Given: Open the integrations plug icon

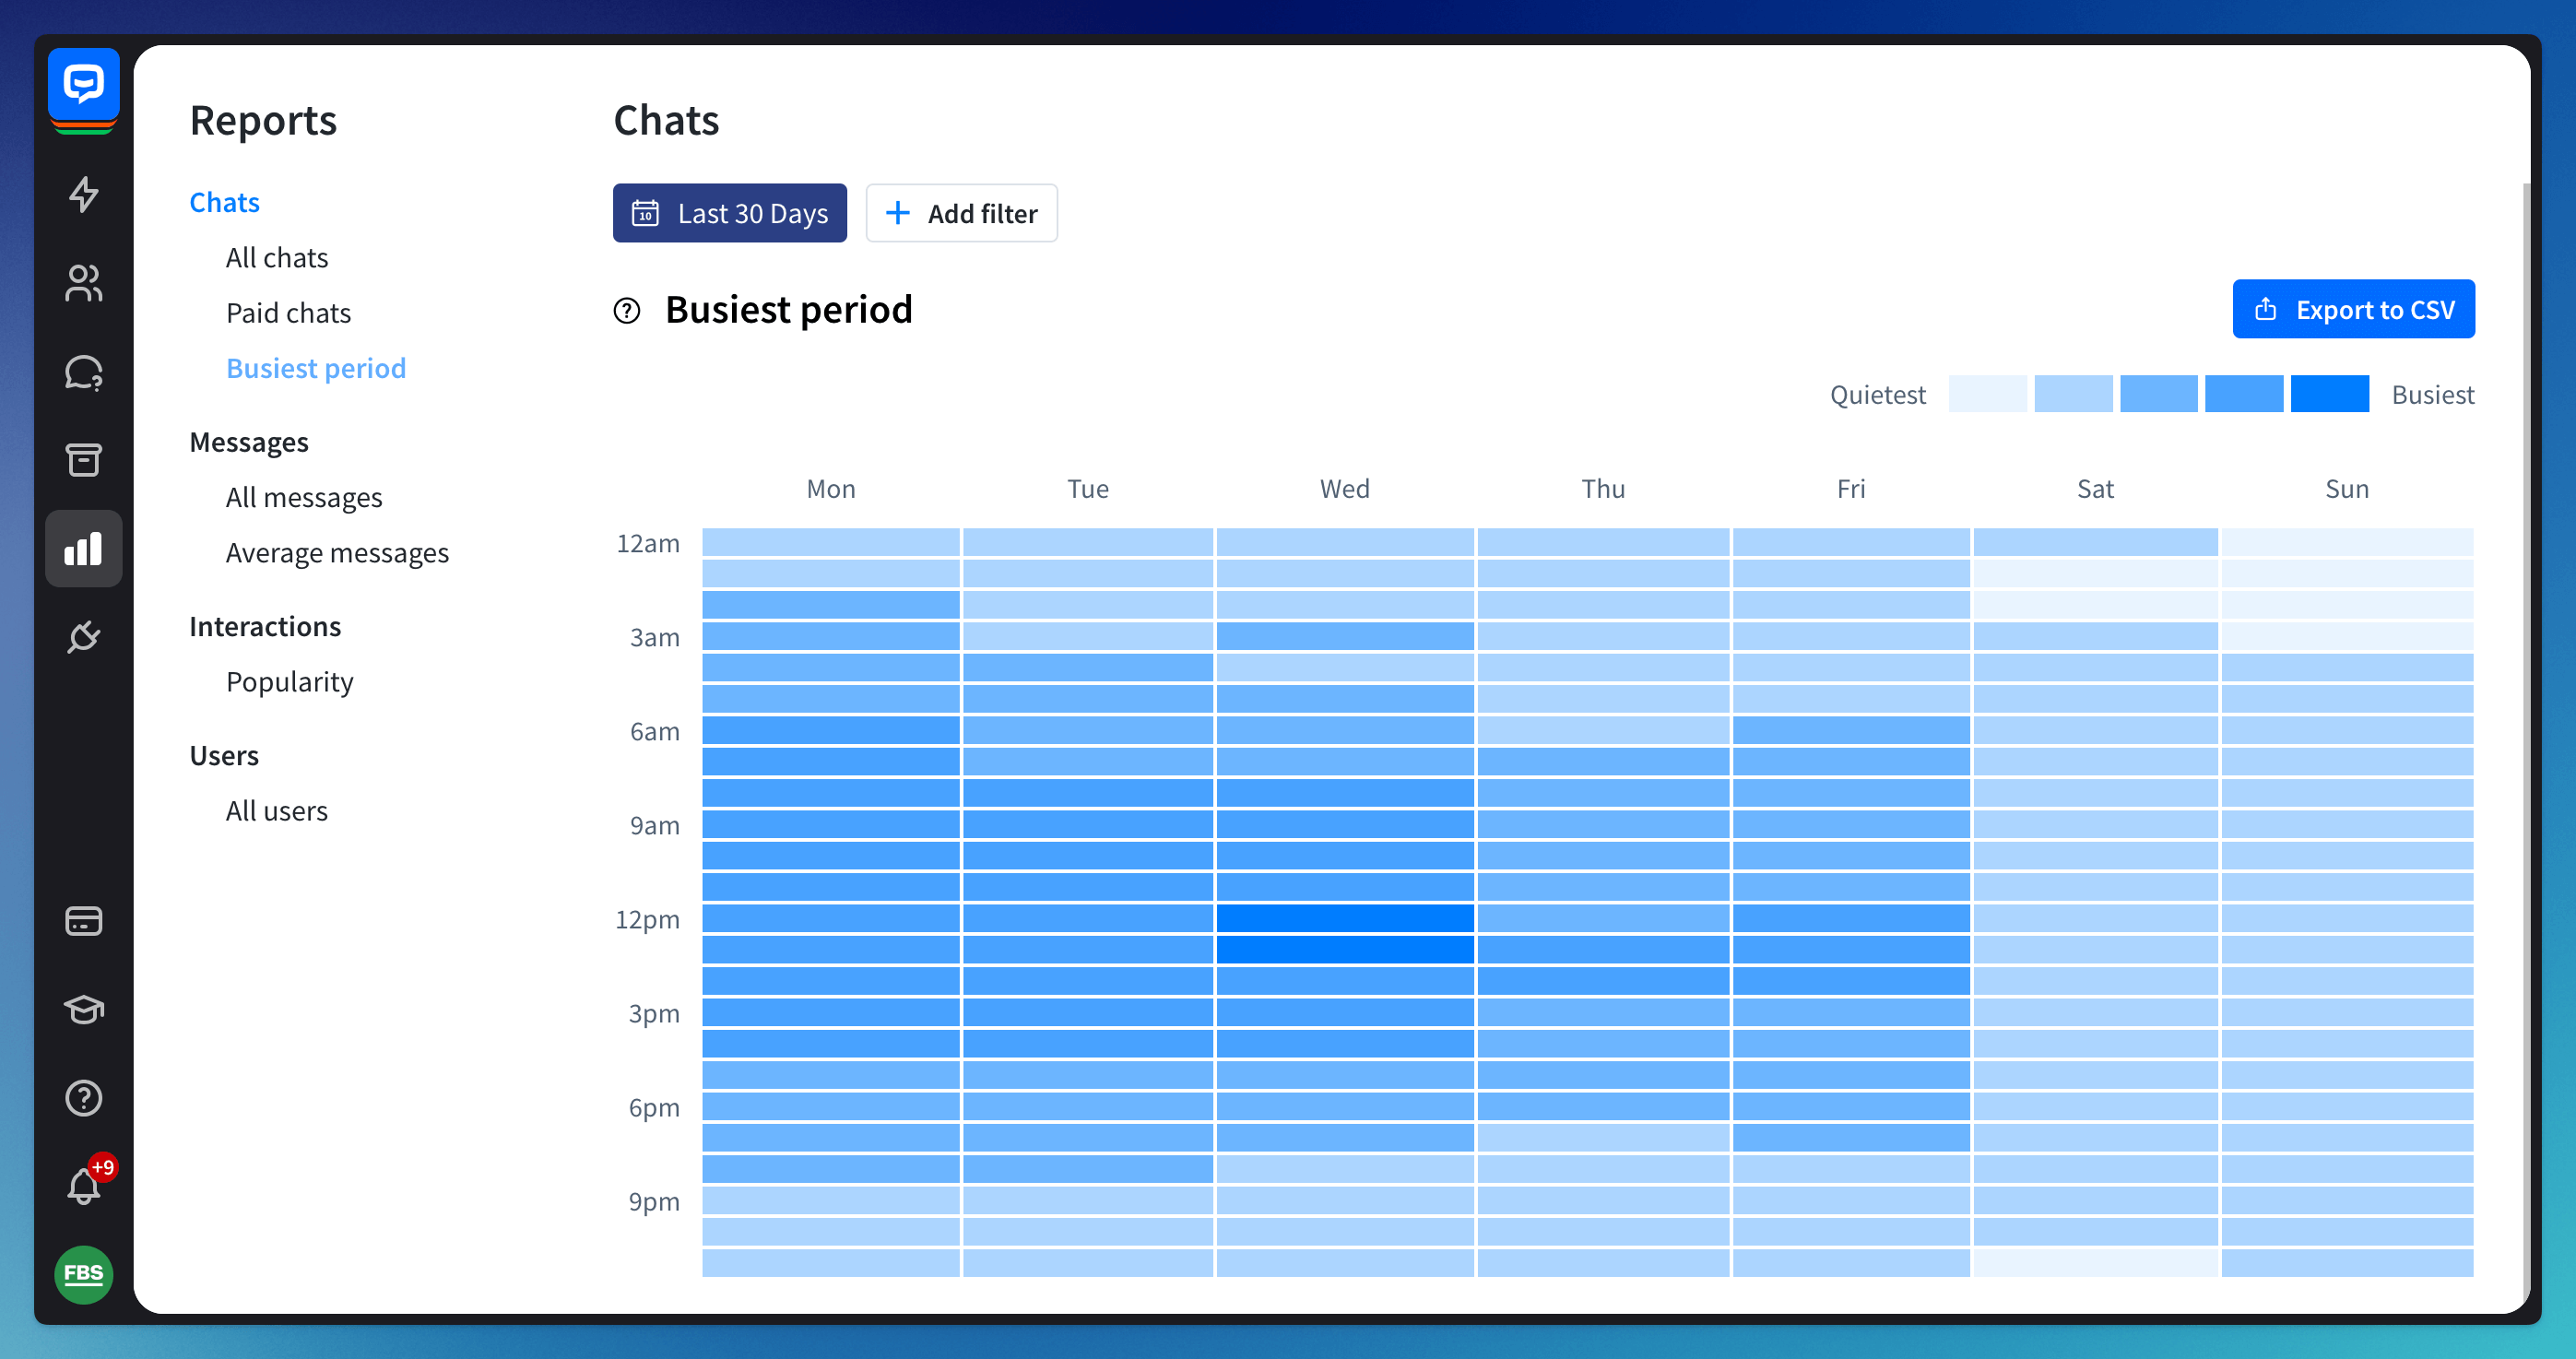Looking at the screenshot, I should (x=84, y=636).
